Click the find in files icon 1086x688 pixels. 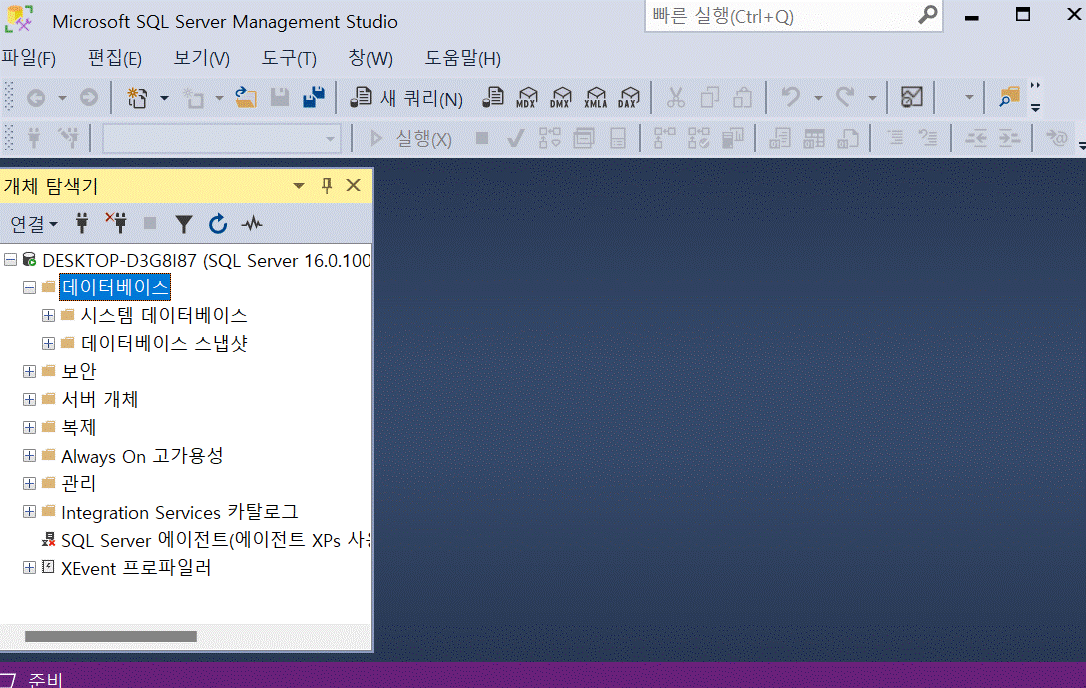point(1009,98)
